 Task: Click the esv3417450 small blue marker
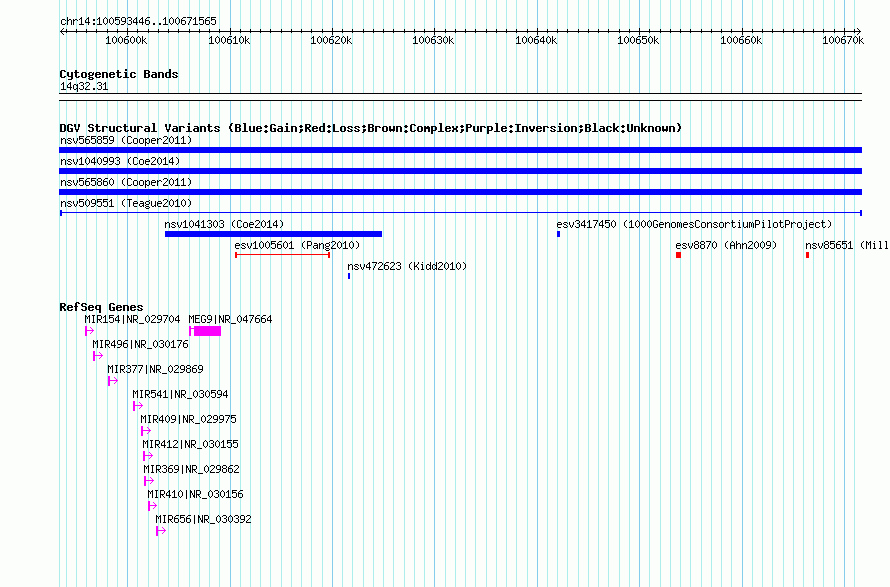(x=559, y=234)
